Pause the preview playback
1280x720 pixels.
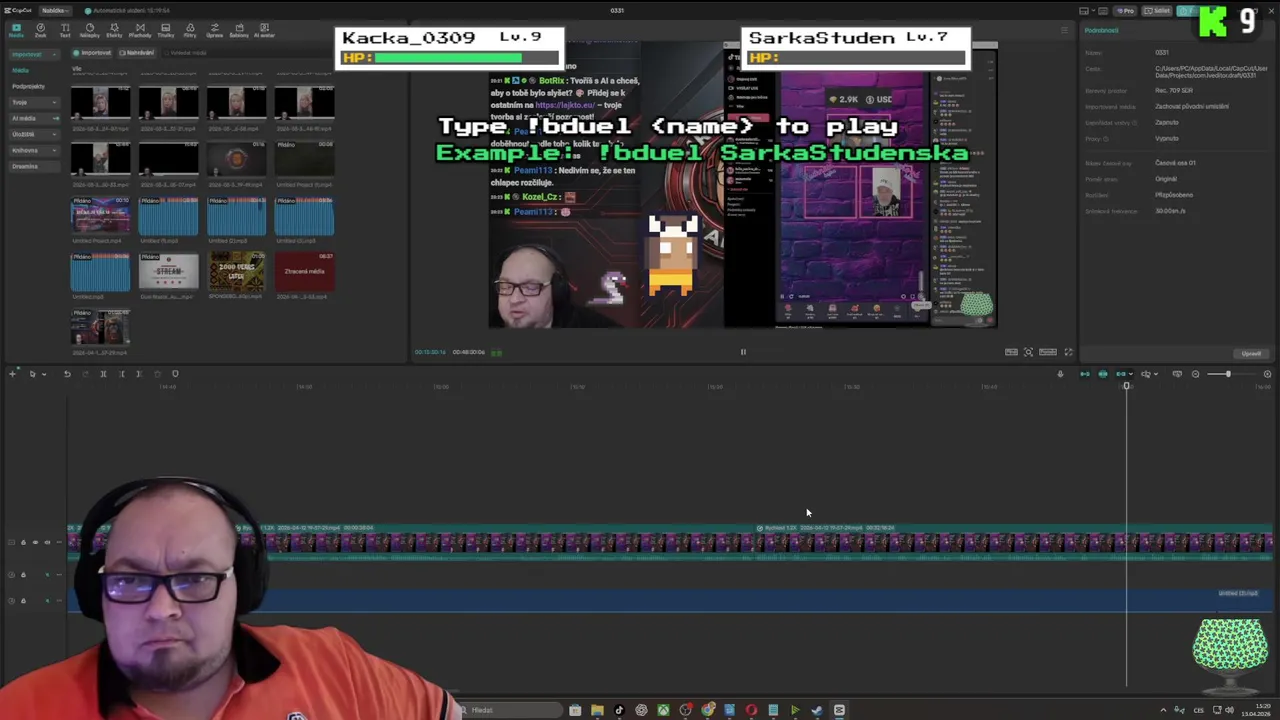(743, 352)
